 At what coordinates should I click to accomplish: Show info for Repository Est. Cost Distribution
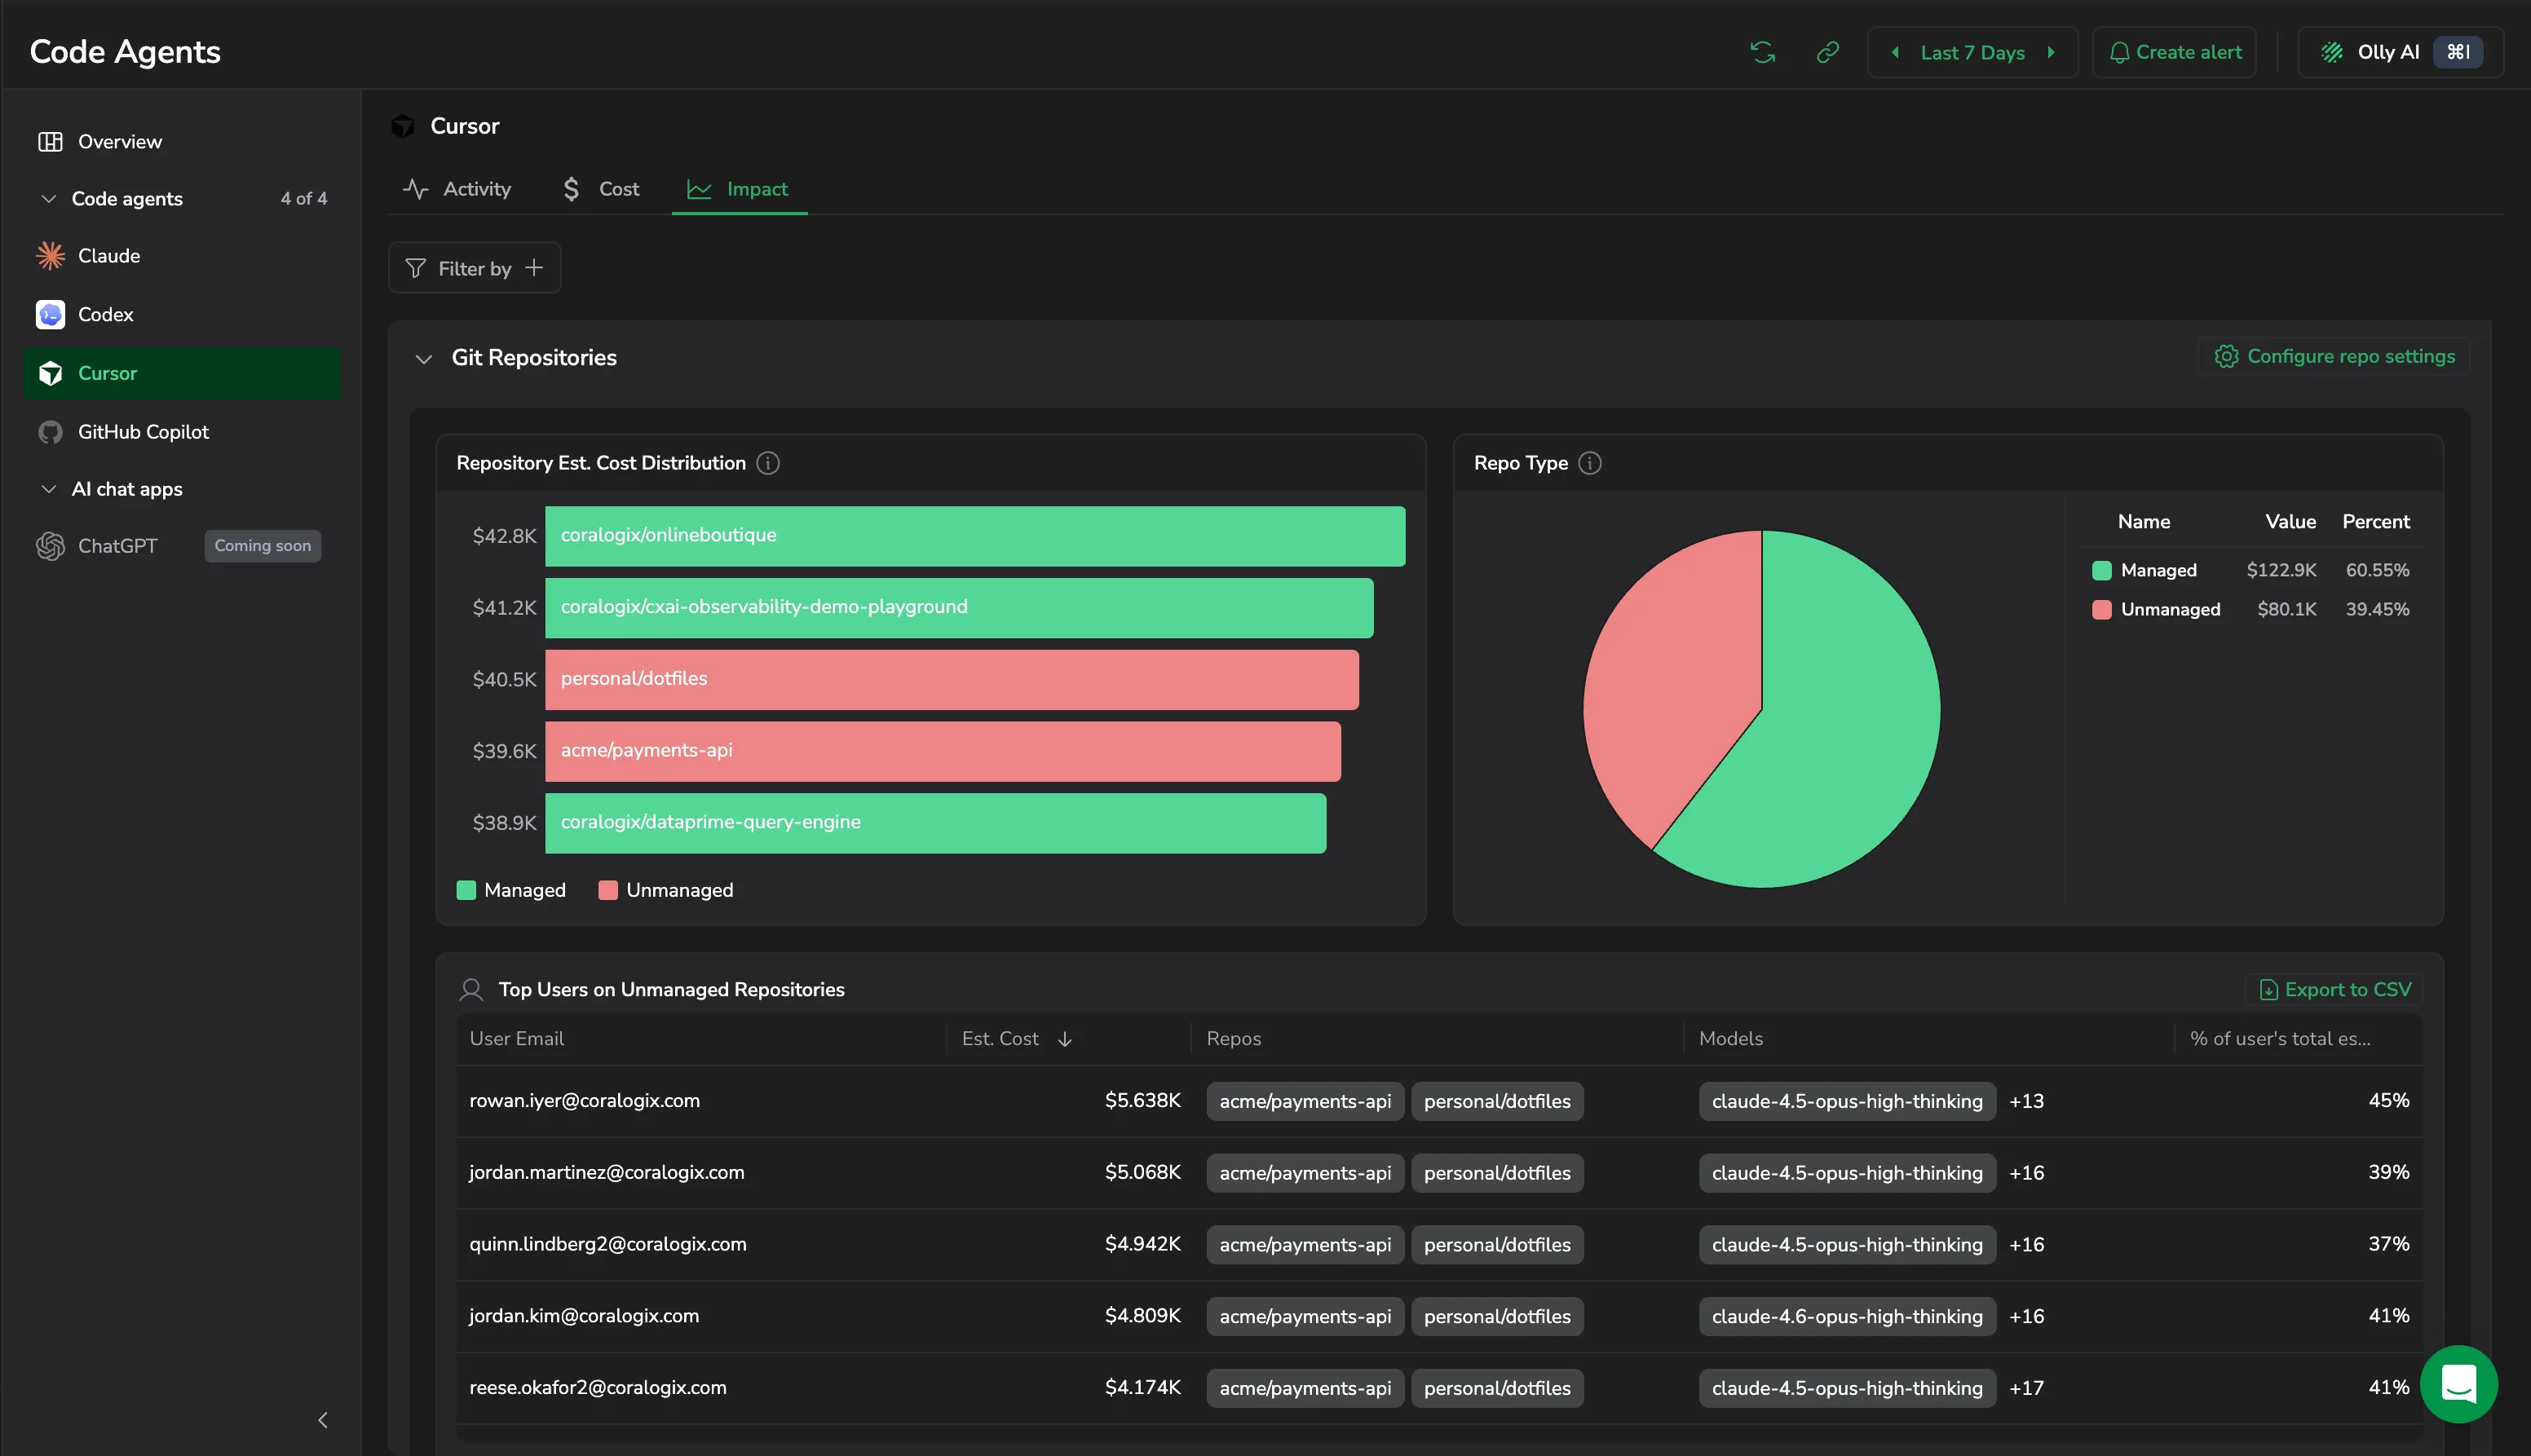pyautogui.click(x=767, y=463)
